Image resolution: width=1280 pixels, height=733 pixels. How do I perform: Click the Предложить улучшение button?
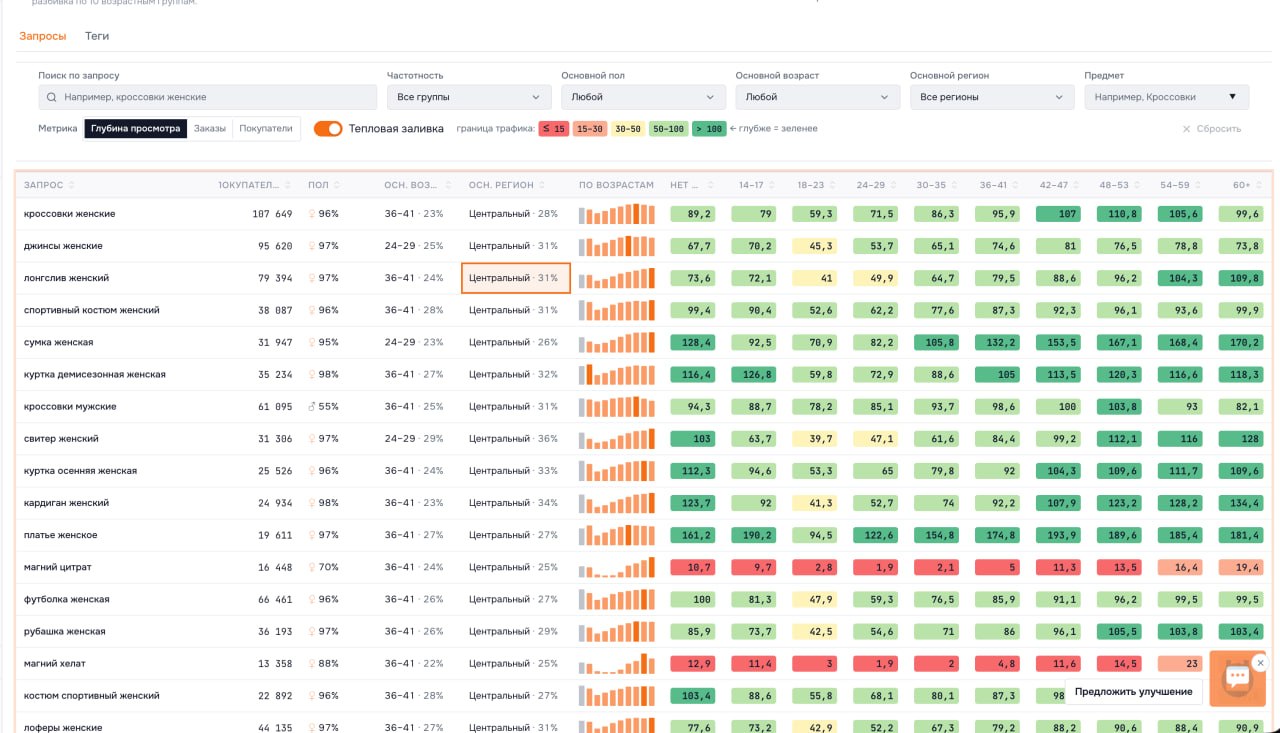pos(1133,692)
